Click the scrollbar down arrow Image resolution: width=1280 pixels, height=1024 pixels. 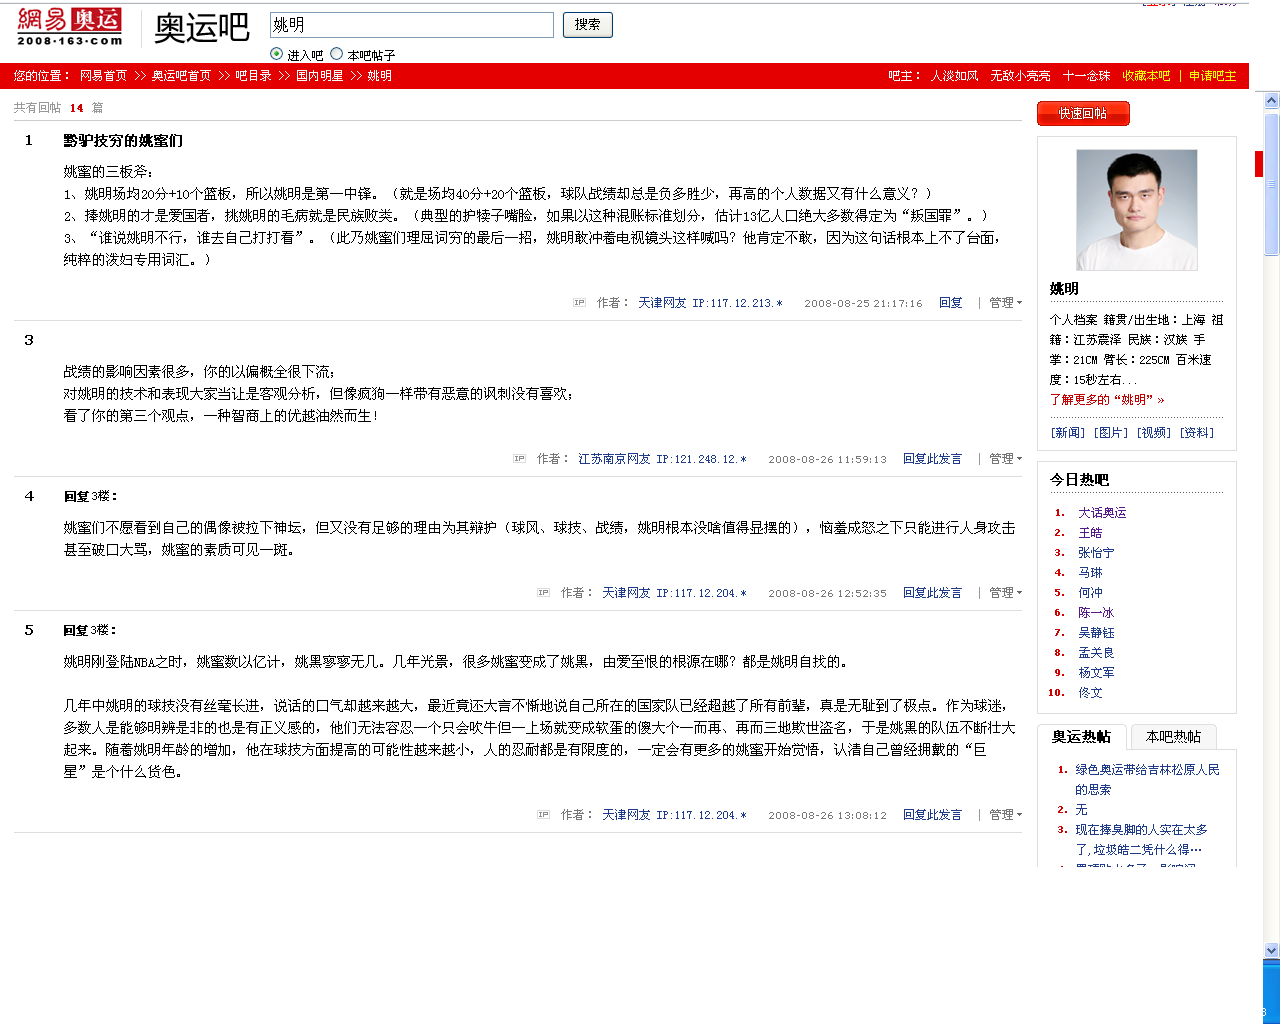click(1271, 950)
